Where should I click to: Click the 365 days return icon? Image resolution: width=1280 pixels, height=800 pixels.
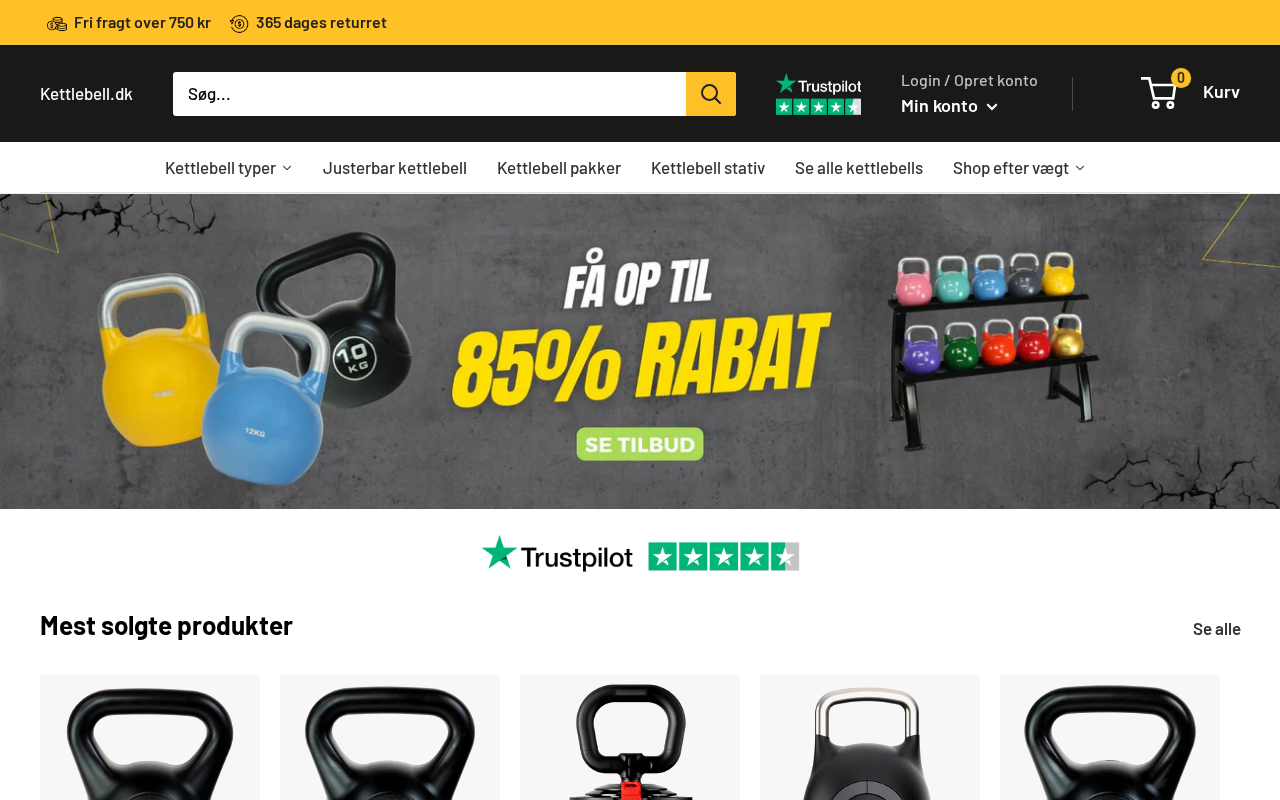pos(239,23)
